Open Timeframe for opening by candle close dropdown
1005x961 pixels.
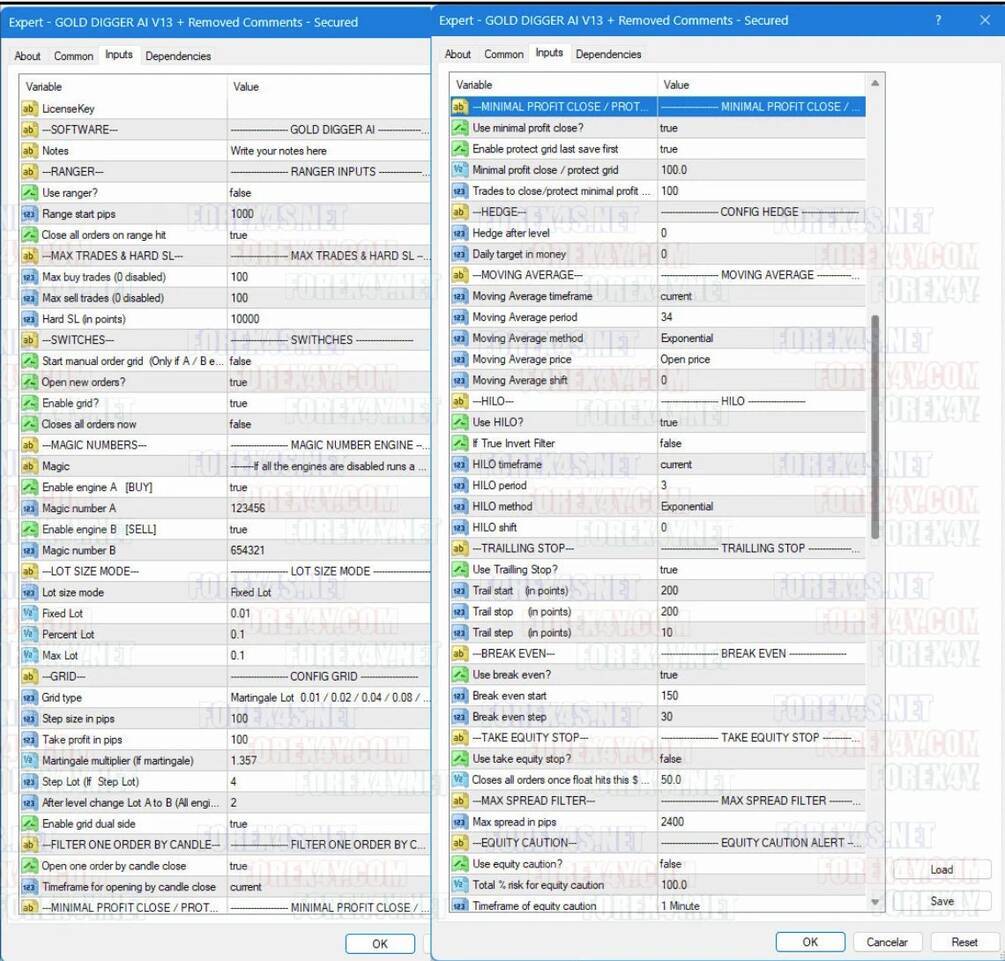pos(328,887)
